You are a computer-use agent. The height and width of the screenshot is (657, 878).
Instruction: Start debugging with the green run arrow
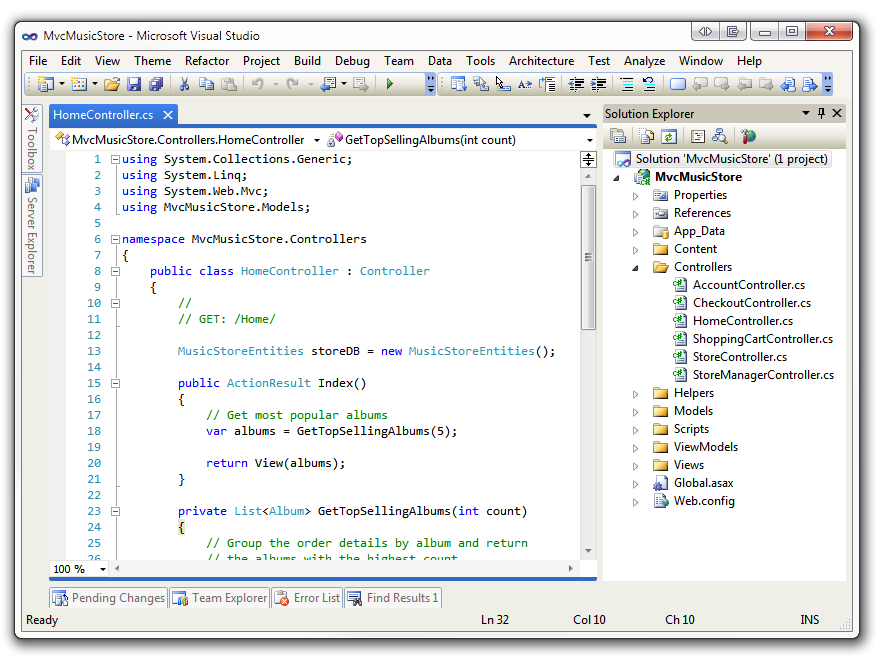click(x=388, y=84)
